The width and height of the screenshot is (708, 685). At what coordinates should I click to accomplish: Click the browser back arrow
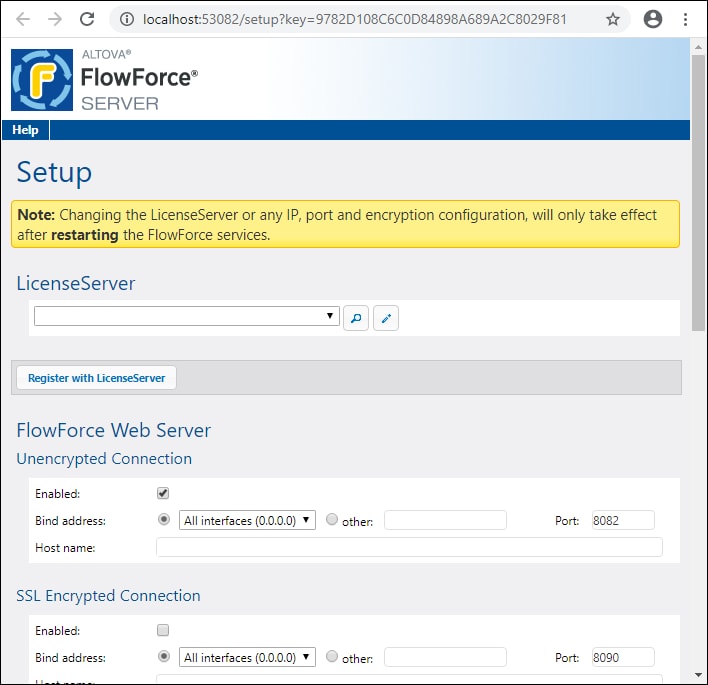click(x=23, y=19)
